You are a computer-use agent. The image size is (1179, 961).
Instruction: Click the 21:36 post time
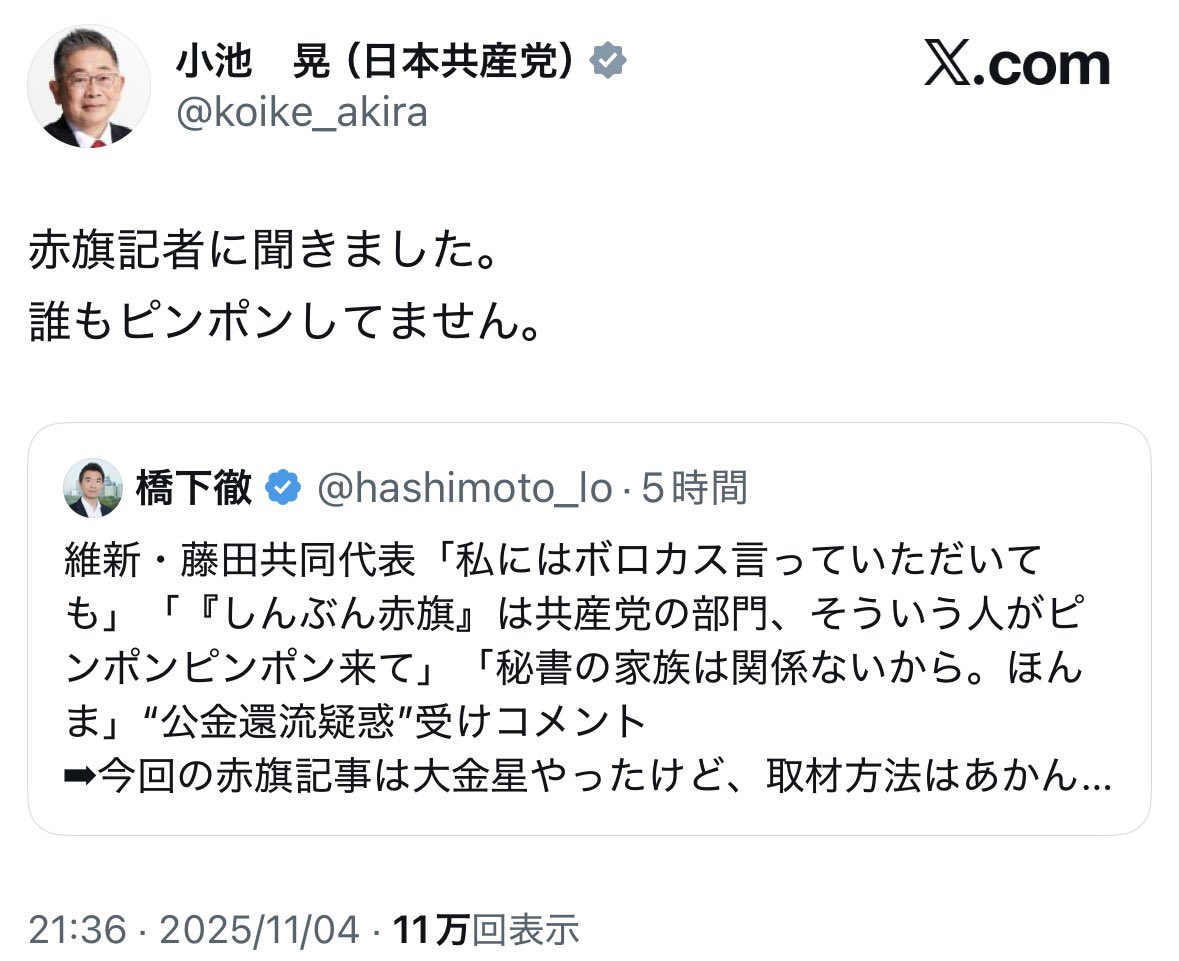coord(77,930)
